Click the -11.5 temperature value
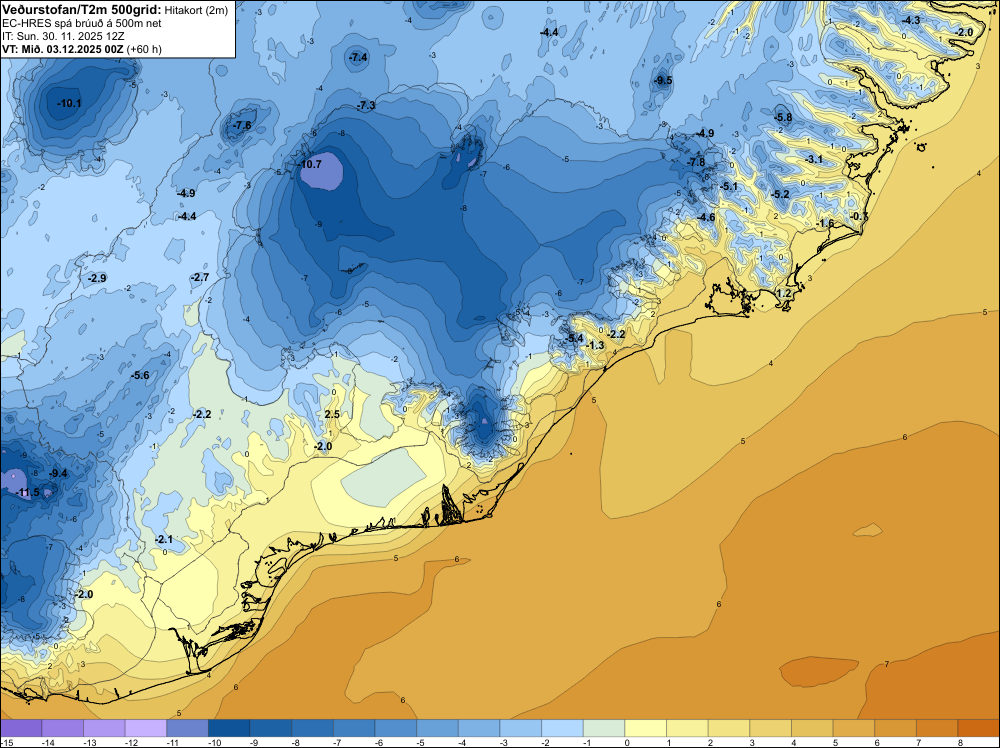This screenshot has width=1000, height=748. pyautogui.click(x=28, y=492)
